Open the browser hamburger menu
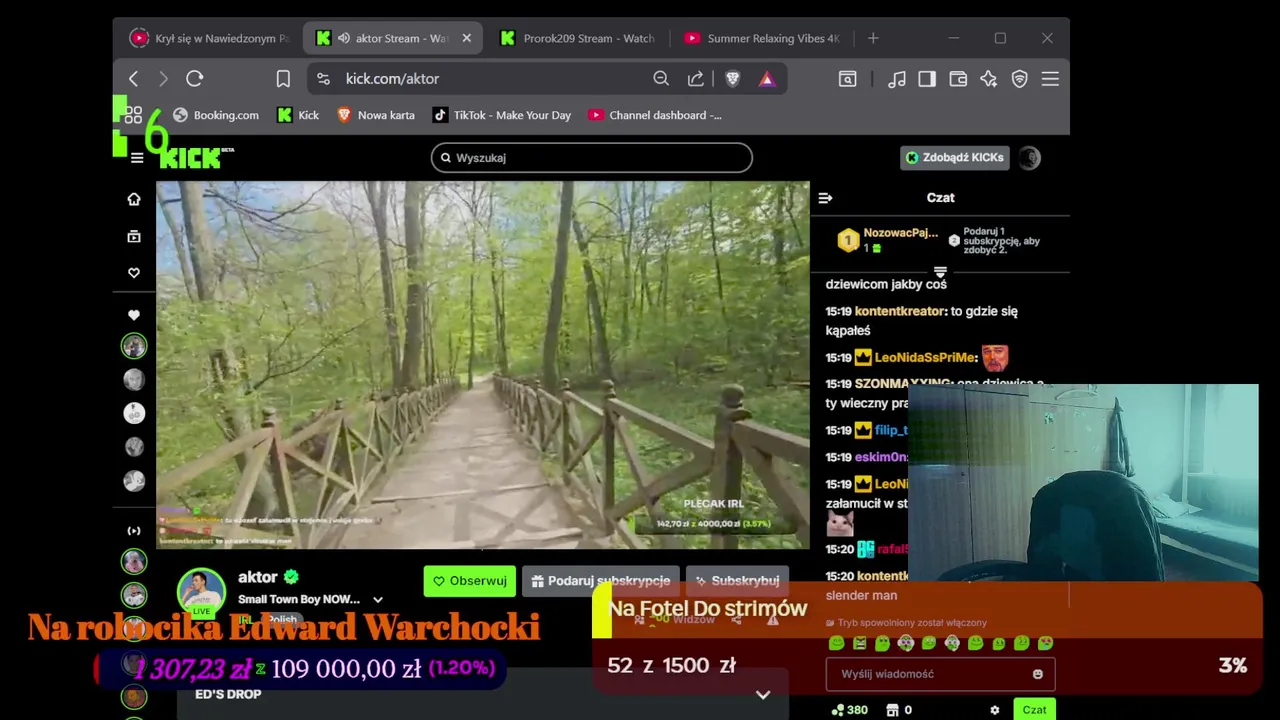Image resolution: width=1280 pixels, height=720 pixels. point(1050,79)
